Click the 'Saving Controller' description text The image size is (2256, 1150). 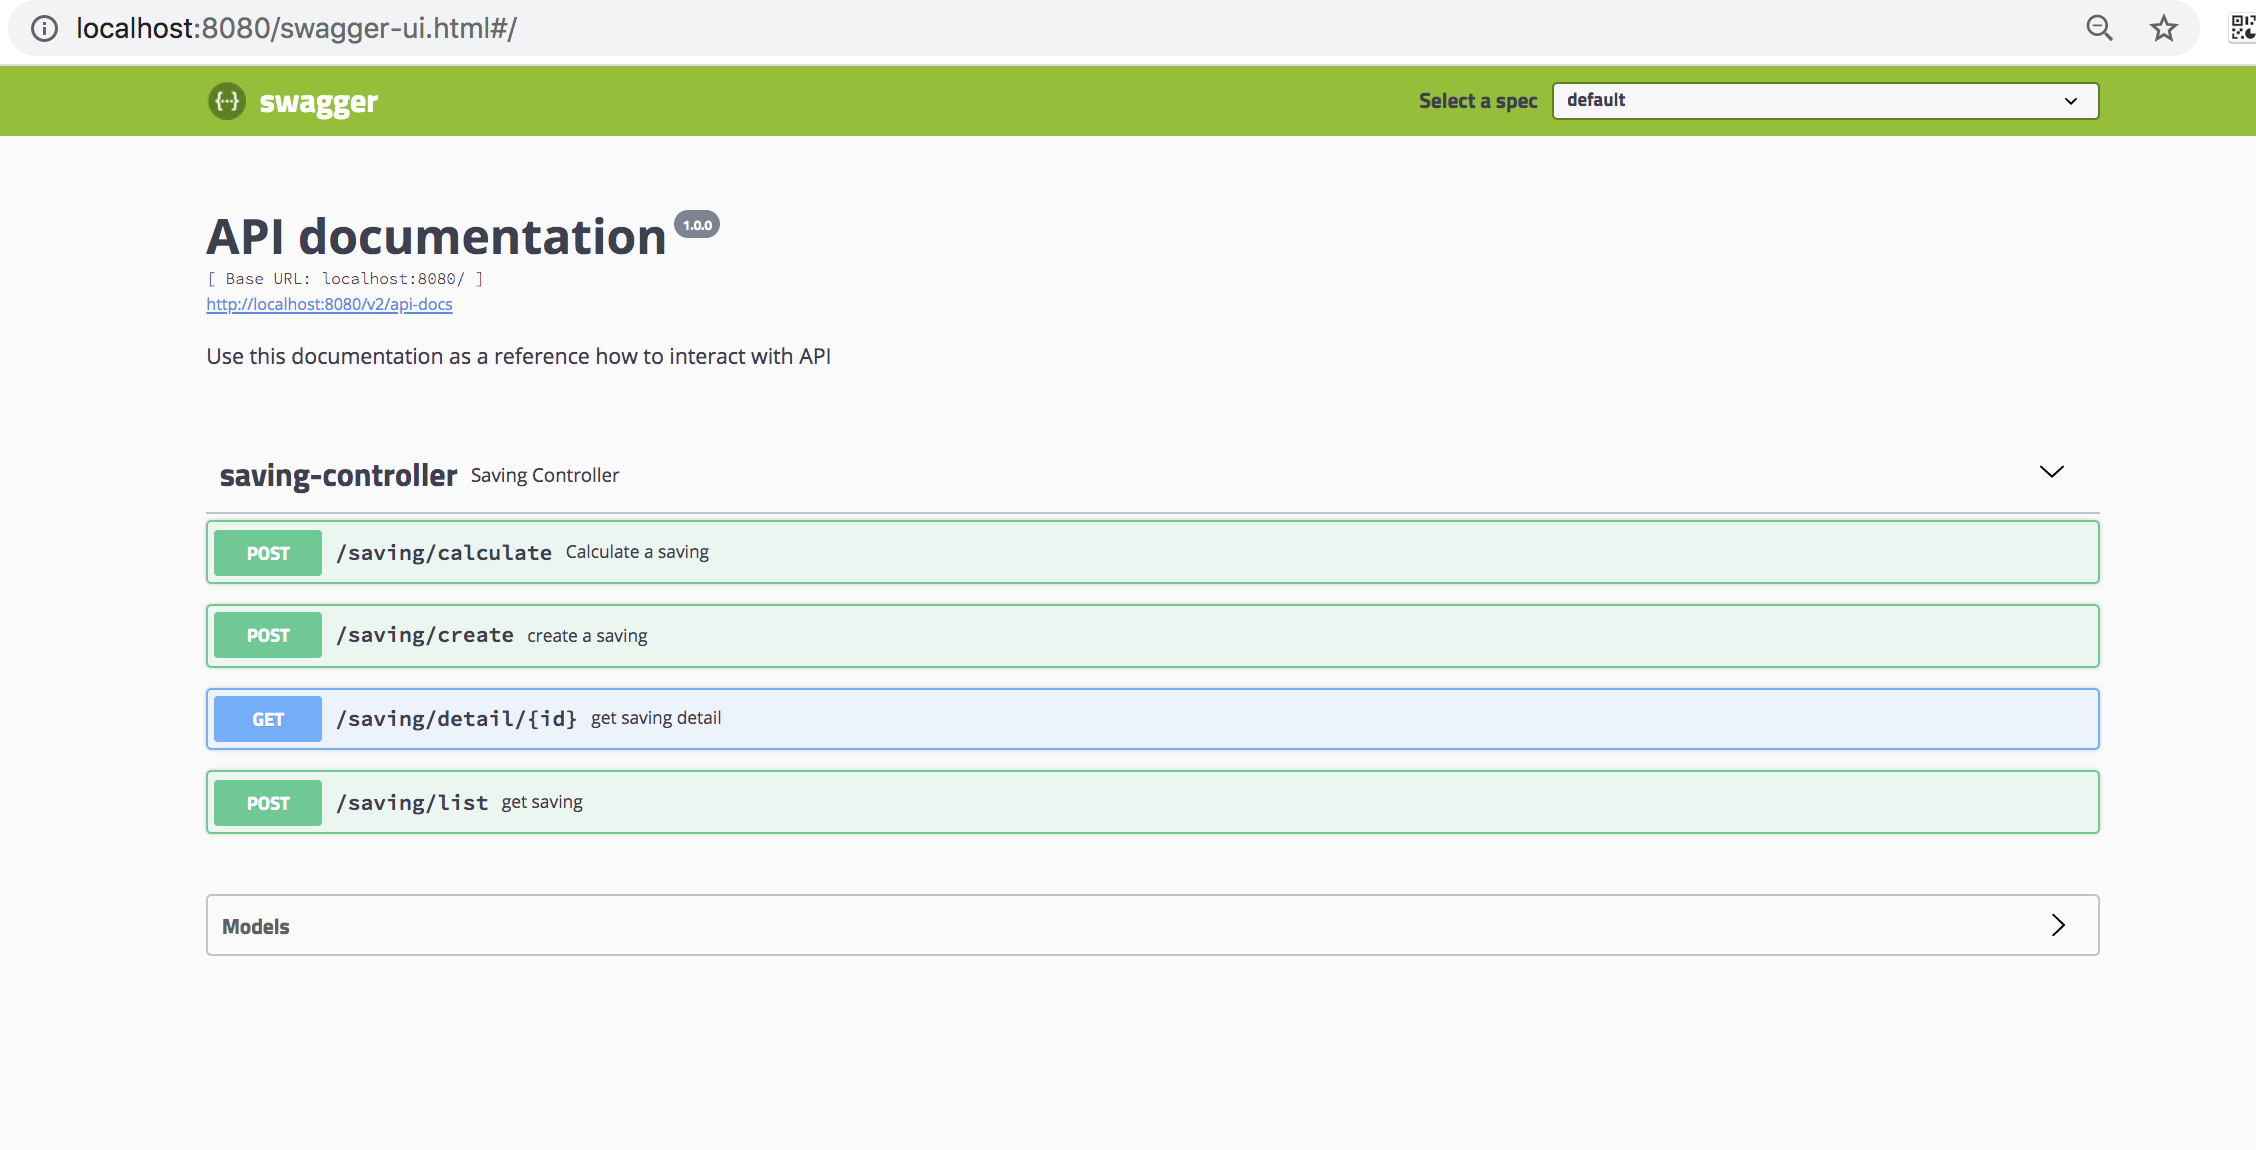pos(545,475)
